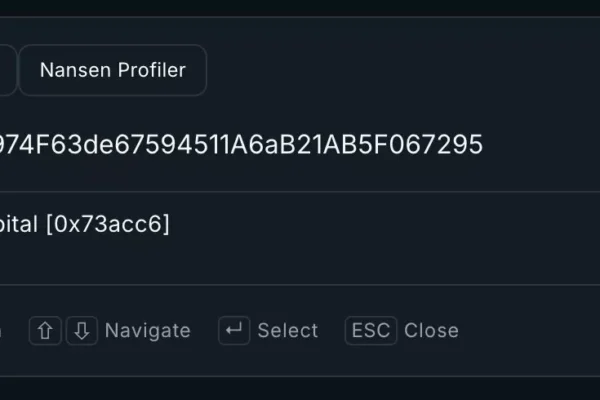Click the address ending in 5F067295
Viewport: 600px width, 400px height.
pos(240,146)
